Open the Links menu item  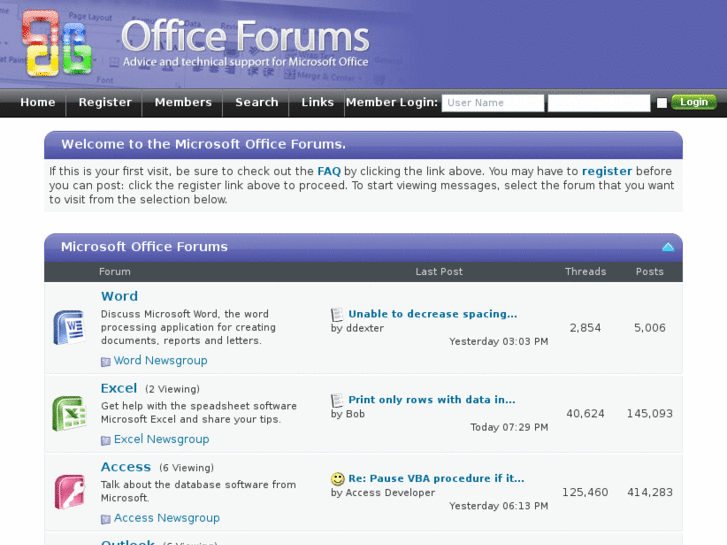coord(317,102)
